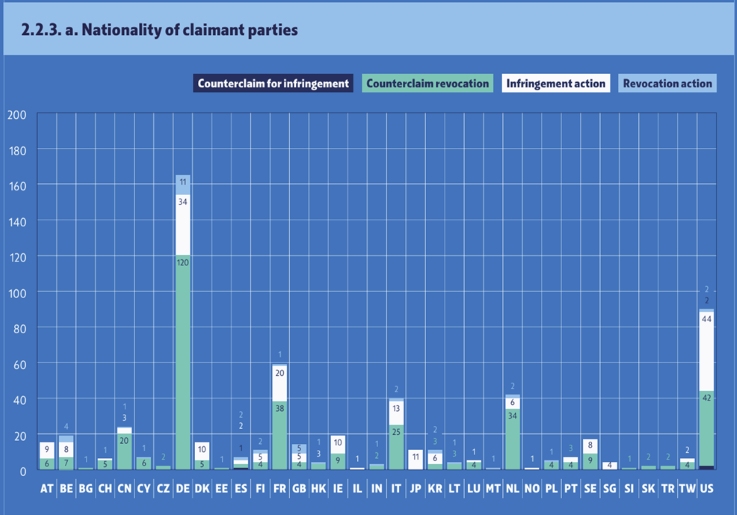Click the 'Revocation action' legend label
This screenshot has width=737, height=515.
pyautogui.click(x=667, y=83)
